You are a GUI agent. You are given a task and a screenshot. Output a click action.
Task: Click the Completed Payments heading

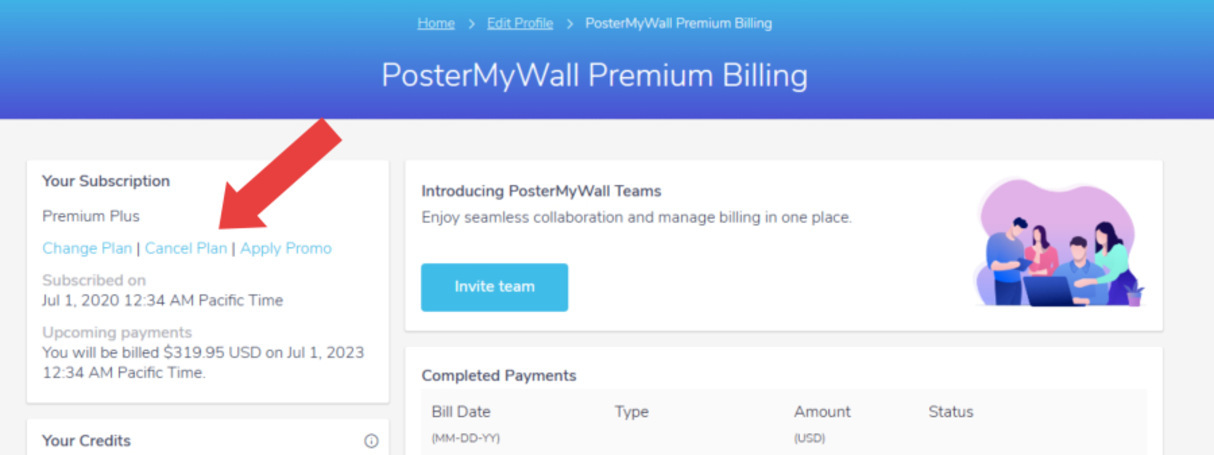(499, 376)
